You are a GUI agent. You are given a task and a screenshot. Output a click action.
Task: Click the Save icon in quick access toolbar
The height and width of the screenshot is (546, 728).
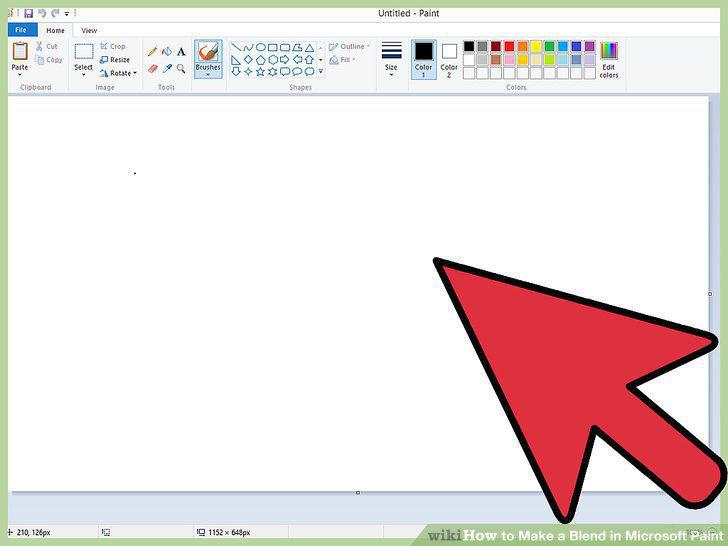[x=29, y=13]
